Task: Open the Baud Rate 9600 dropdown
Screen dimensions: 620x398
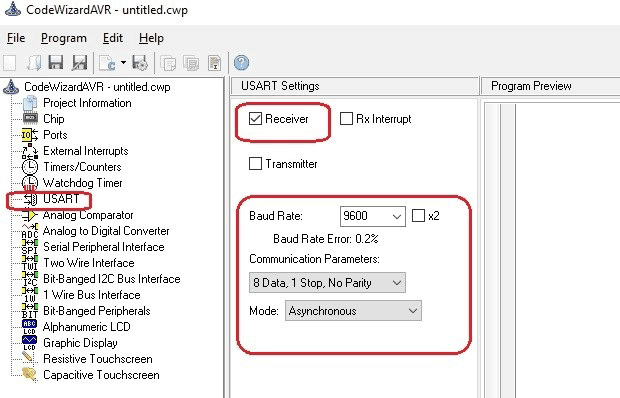Action: 372,216
